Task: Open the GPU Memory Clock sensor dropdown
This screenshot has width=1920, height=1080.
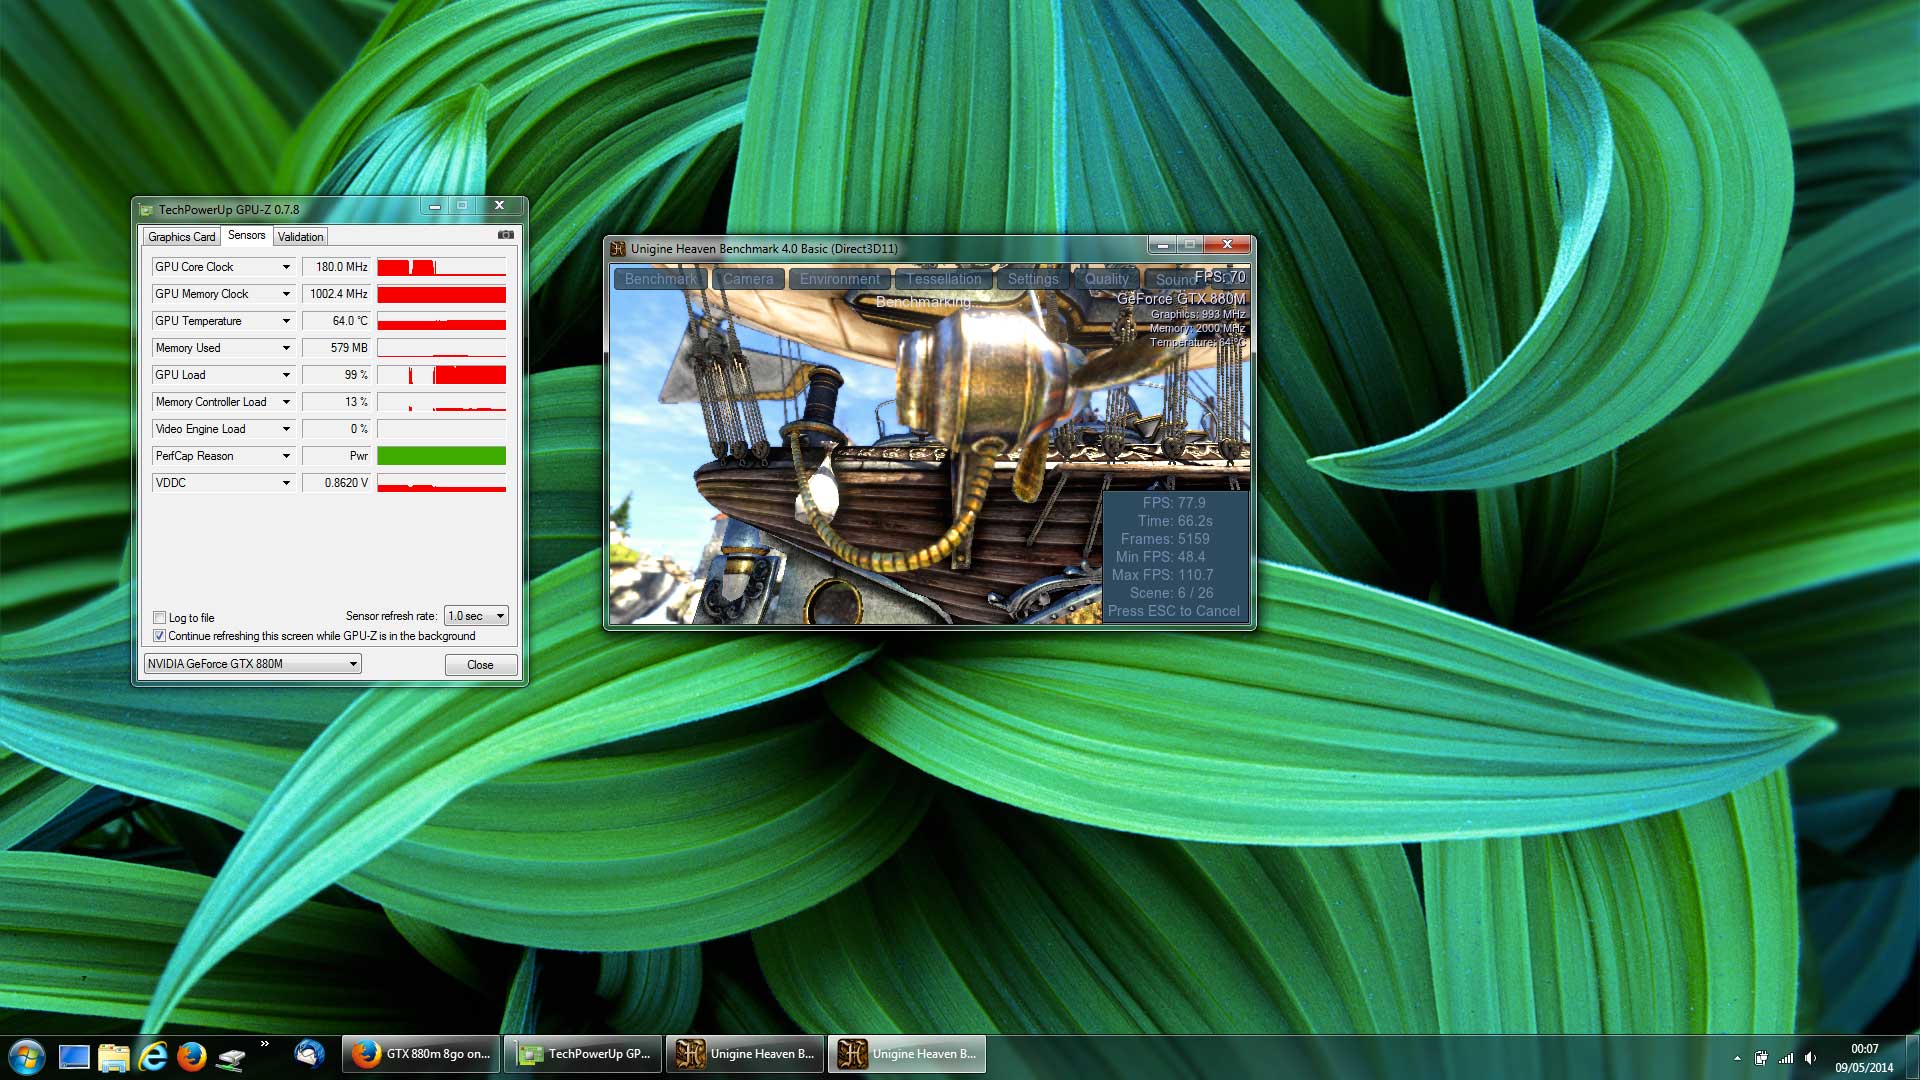Action: [285, 294]
